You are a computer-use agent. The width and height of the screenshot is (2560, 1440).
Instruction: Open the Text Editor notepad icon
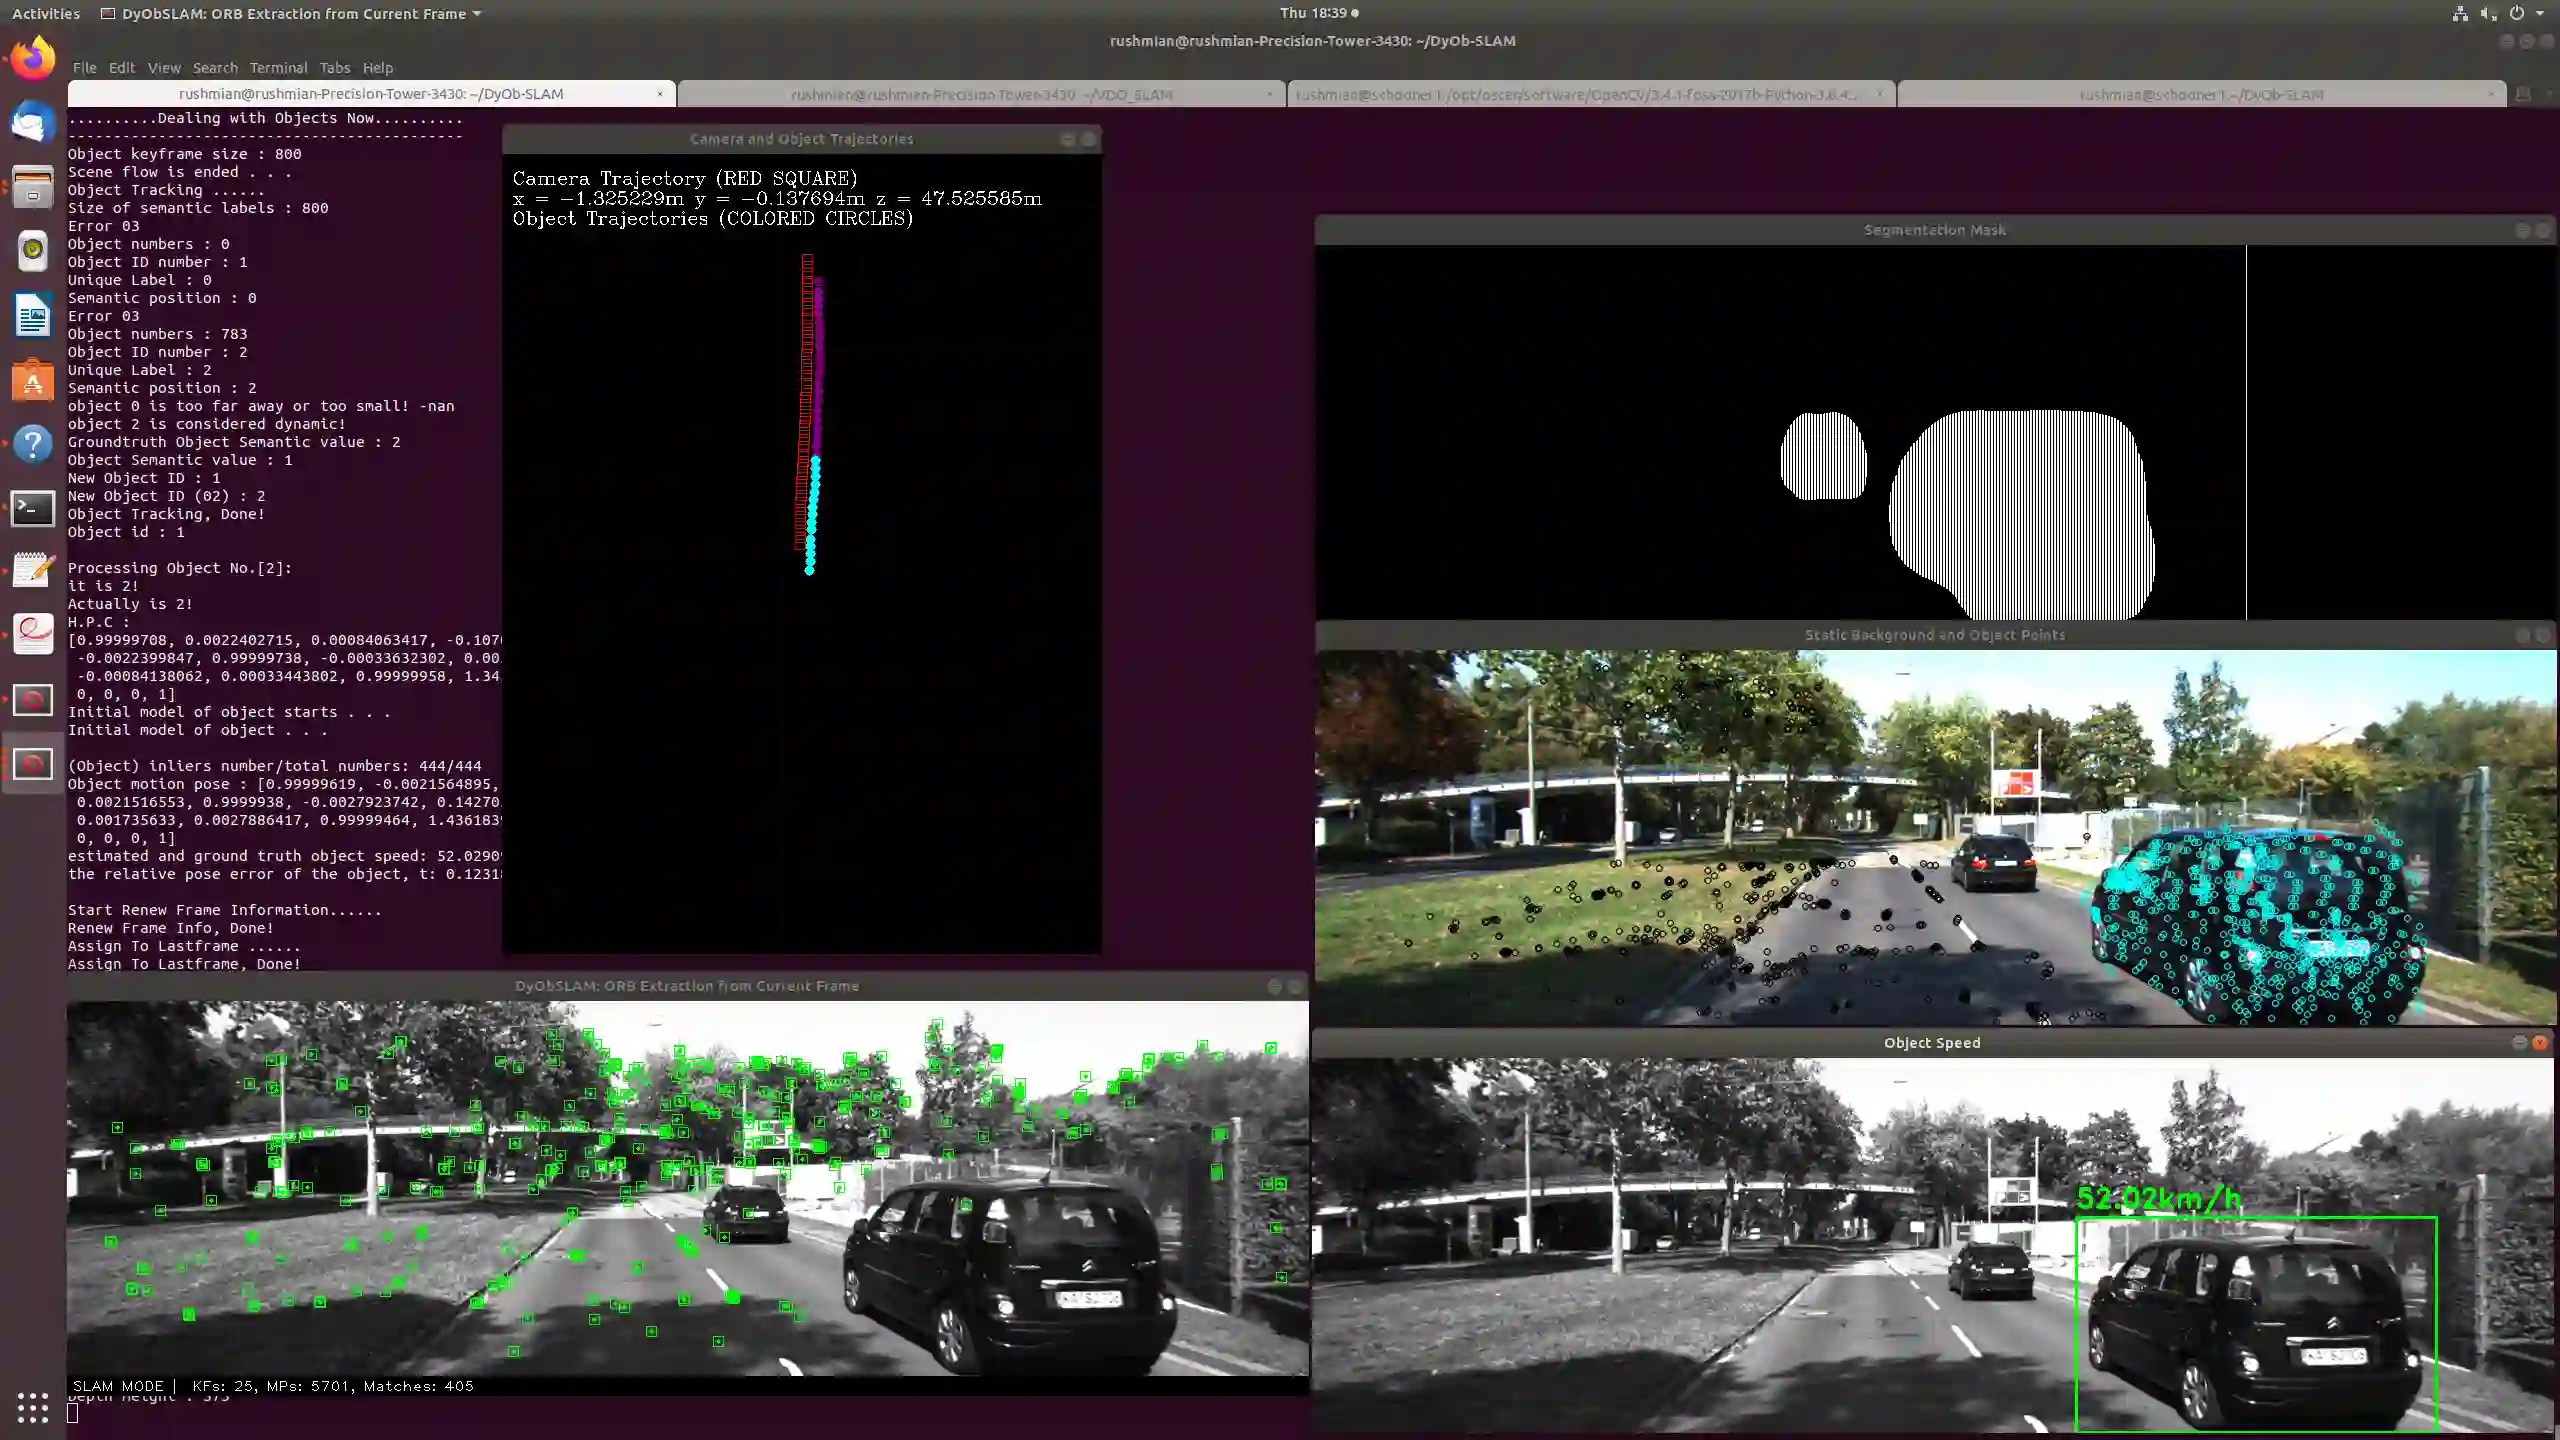click(x=33, y=571)
